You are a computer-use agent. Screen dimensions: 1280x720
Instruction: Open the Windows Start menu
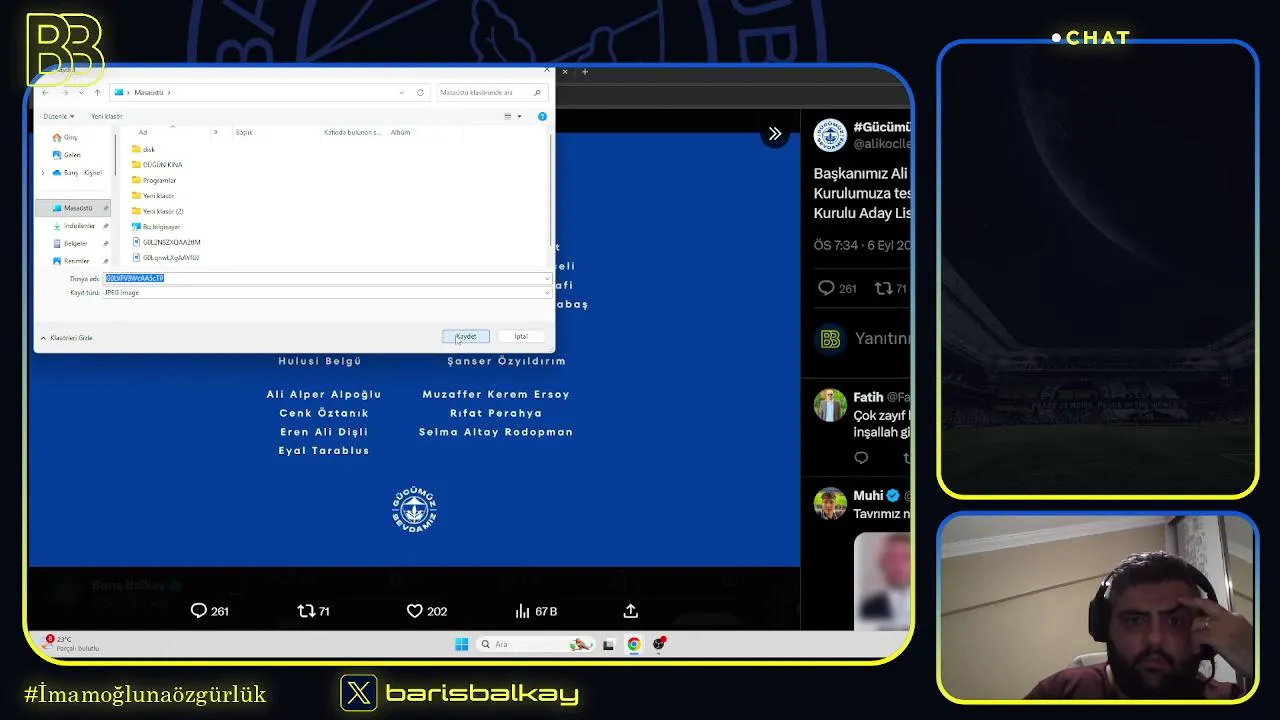coord(461,644)
